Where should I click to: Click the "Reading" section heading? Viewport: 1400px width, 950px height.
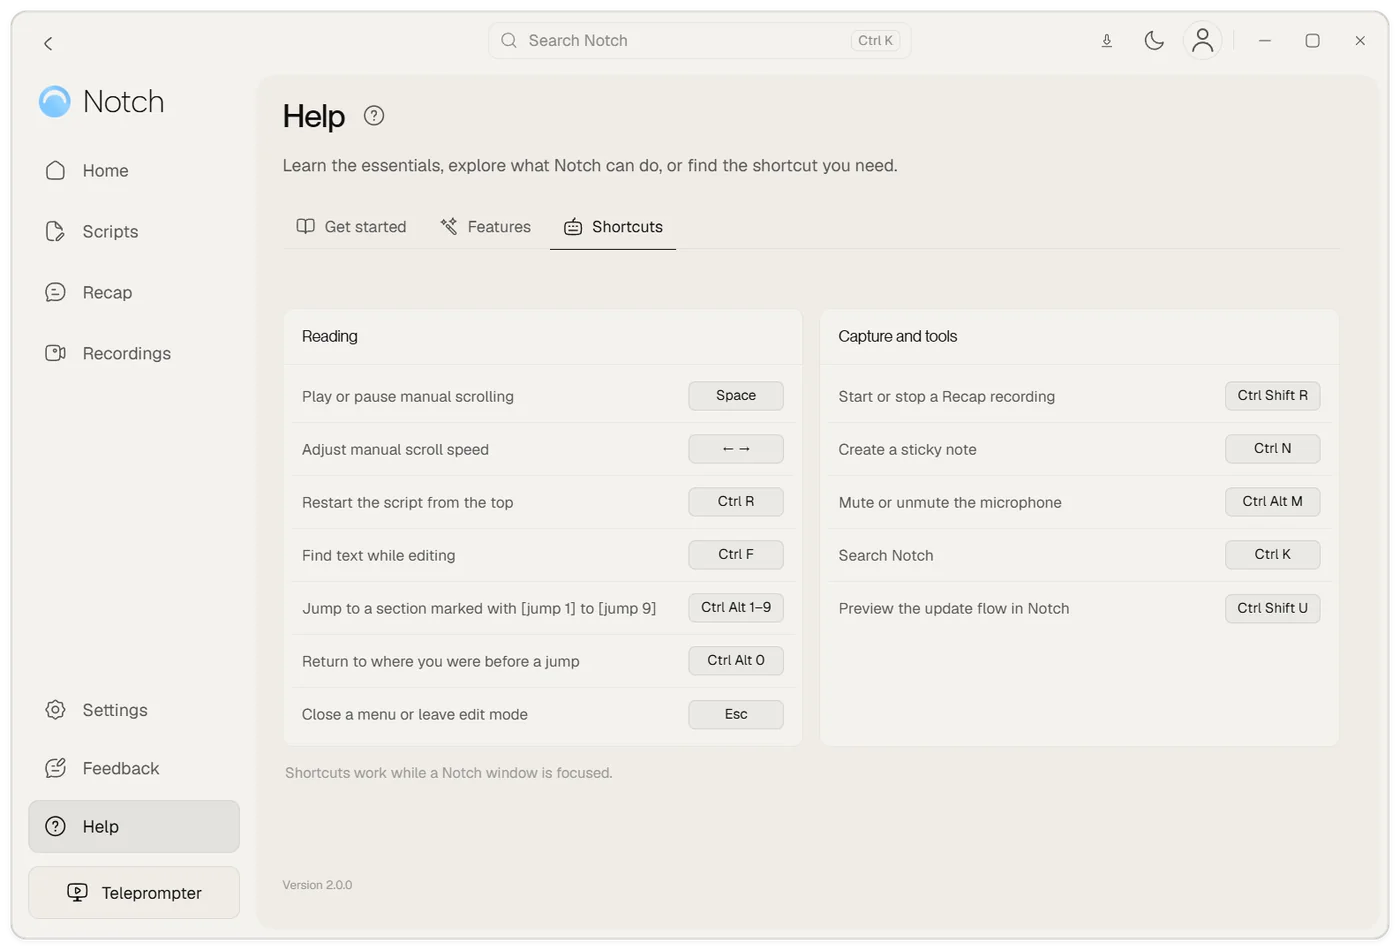pyautogui.click(x=330, y=337)
